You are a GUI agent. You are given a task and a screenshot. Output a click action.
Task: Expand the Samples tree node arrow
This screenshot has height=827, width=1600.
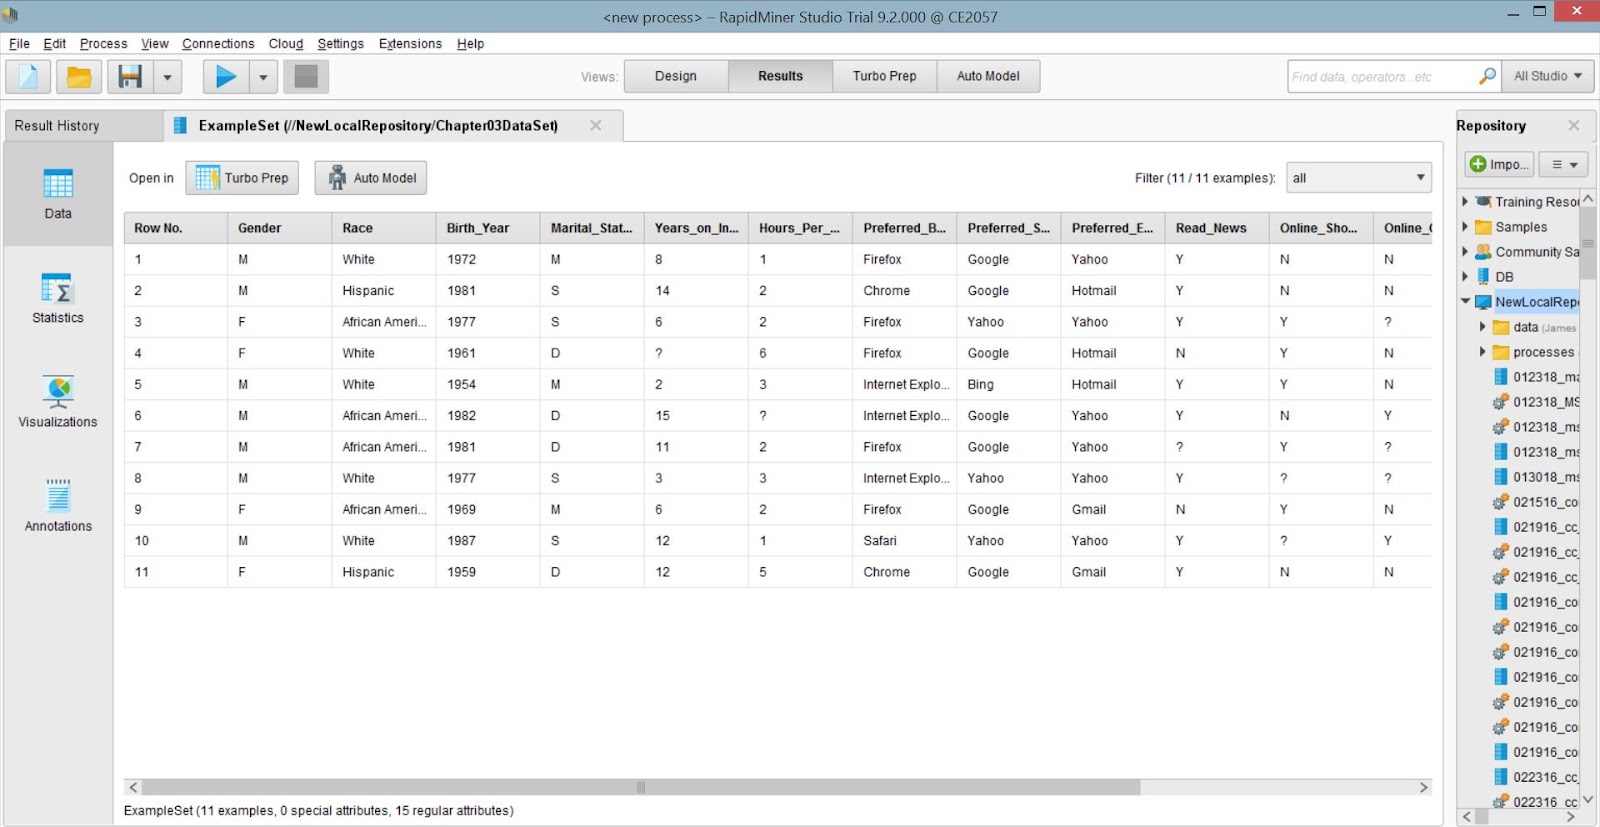point(1465,227)
